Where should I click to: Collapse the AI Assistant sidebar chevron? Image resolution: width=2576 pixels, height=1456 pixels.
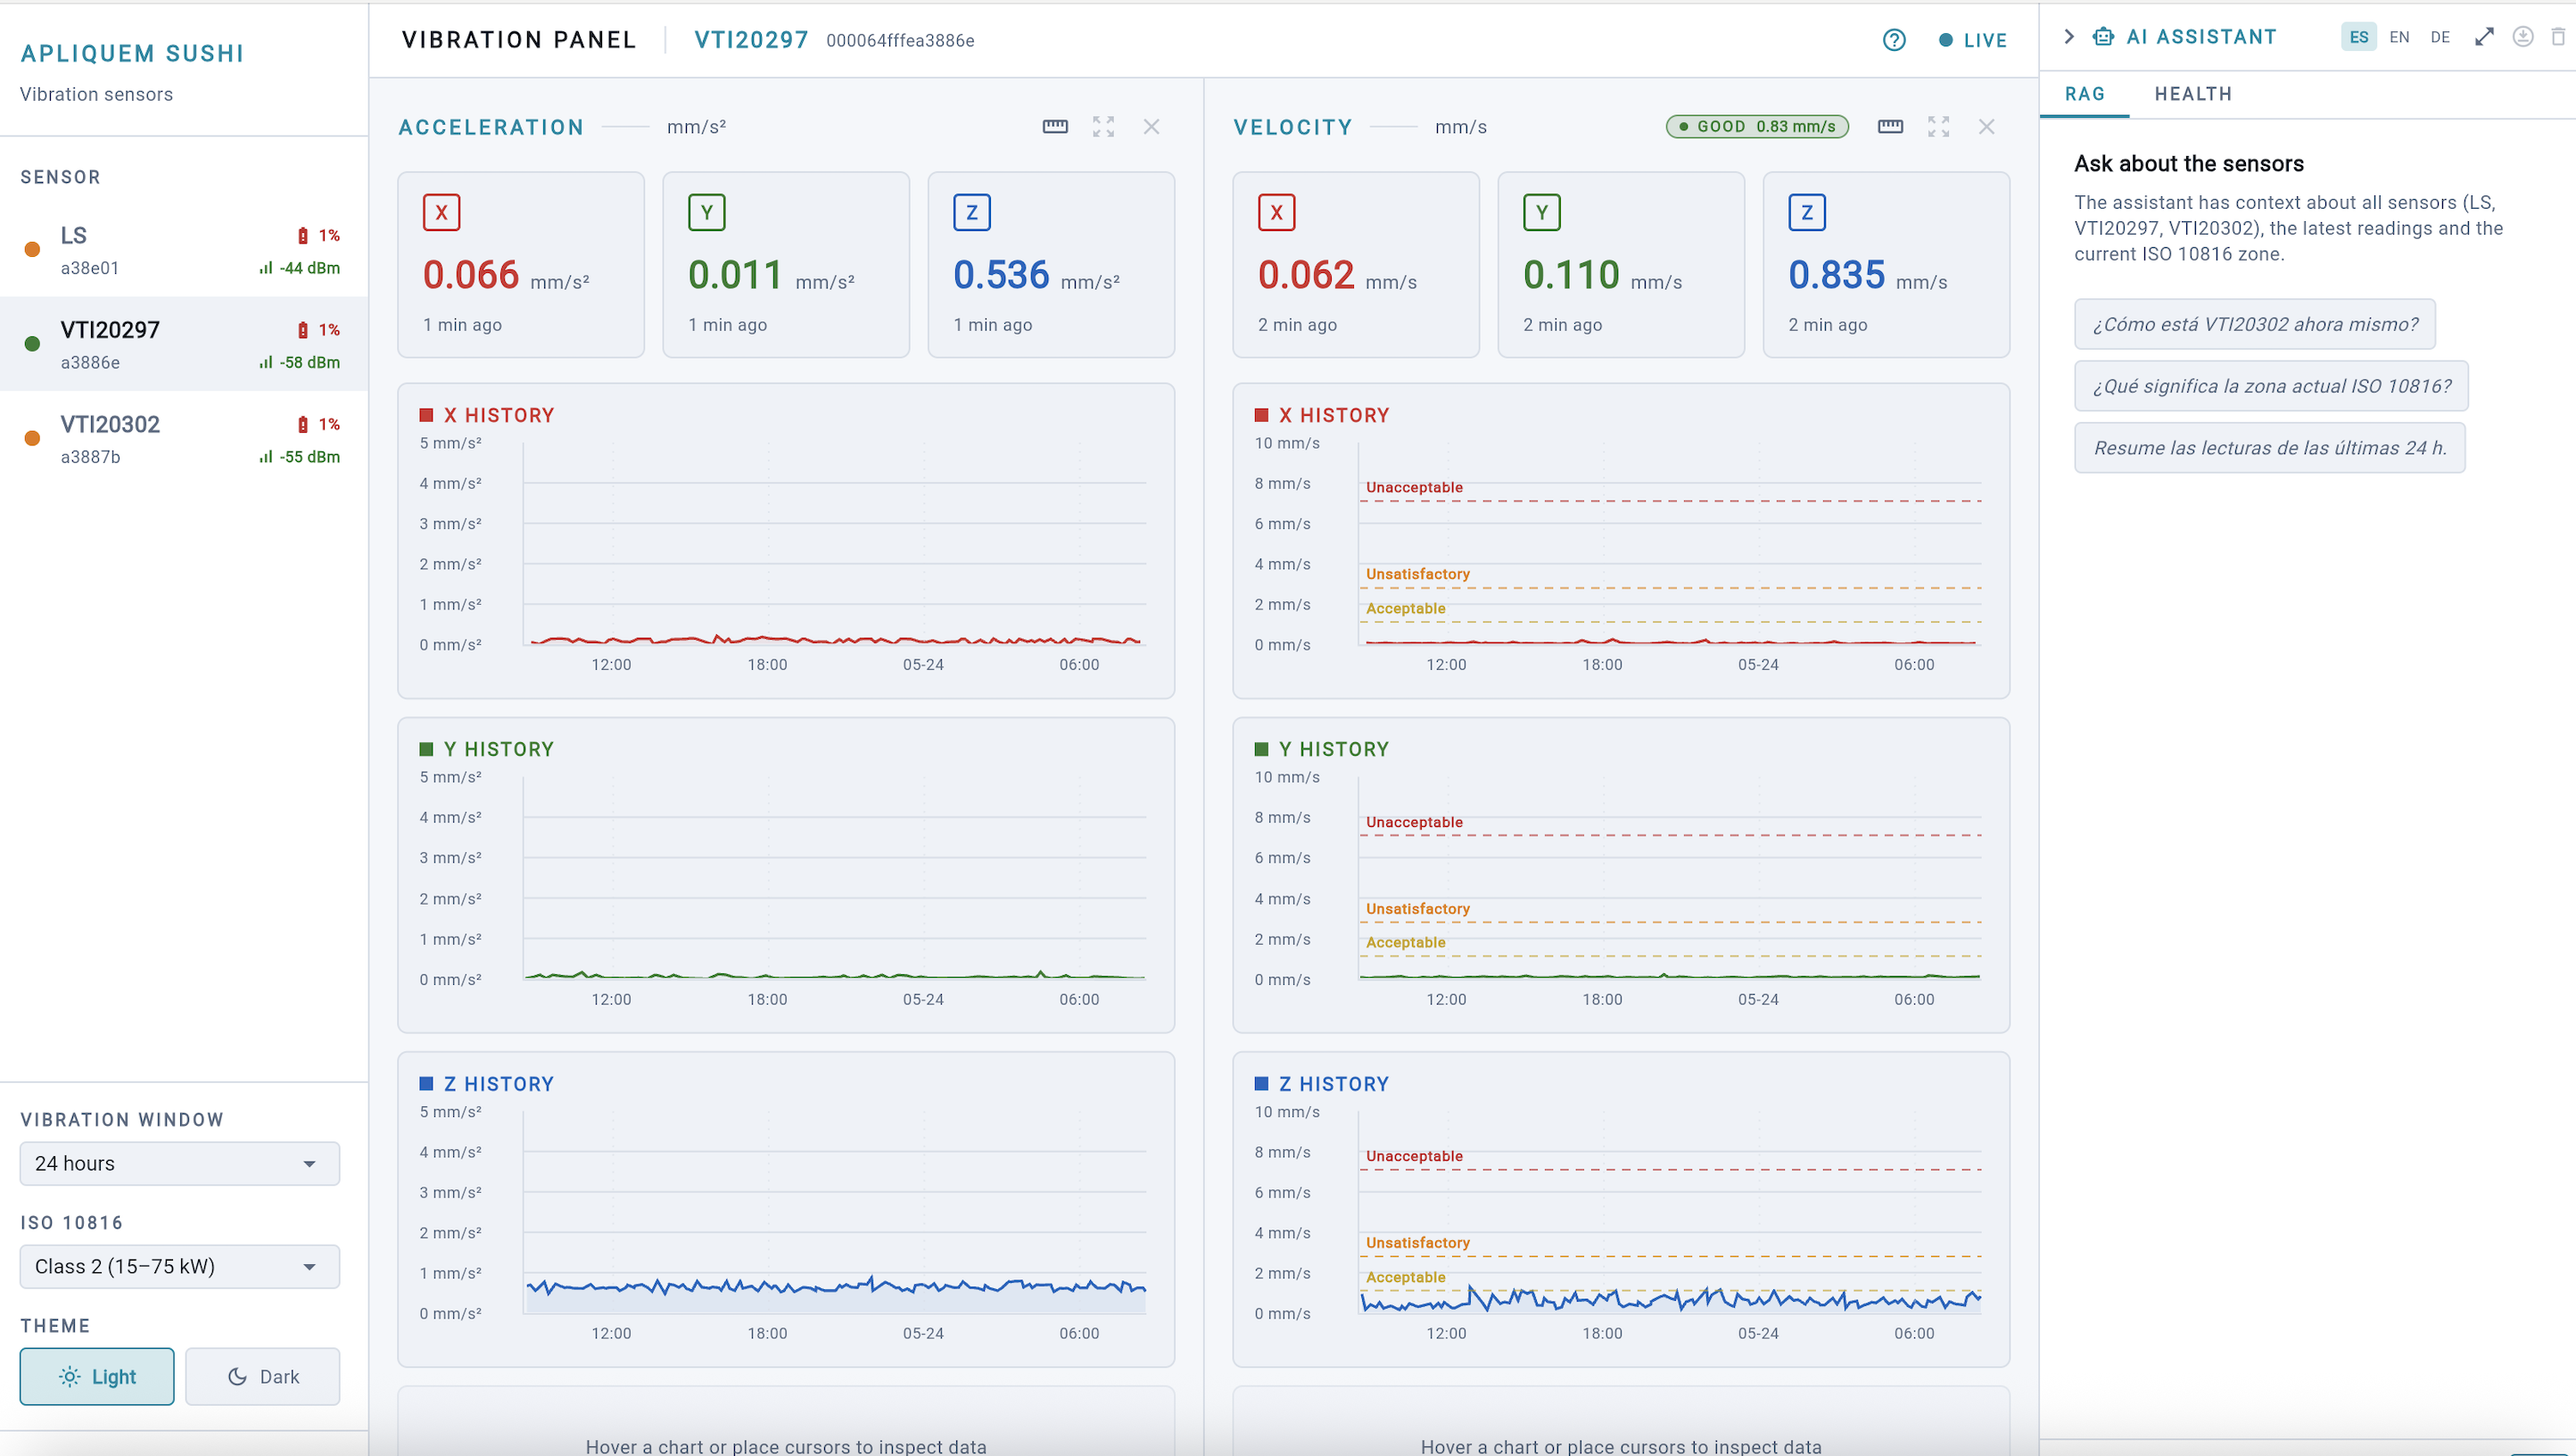click(2069, 37)
